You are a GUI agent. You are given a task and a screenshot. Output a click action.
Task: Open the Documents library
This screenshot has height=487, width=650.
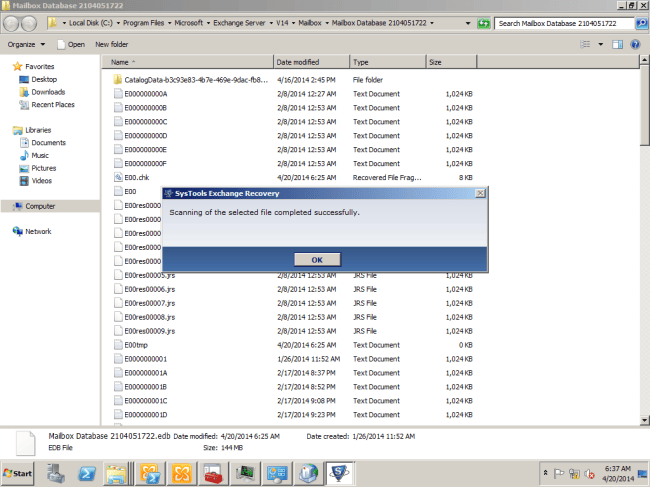pos(48,143)
